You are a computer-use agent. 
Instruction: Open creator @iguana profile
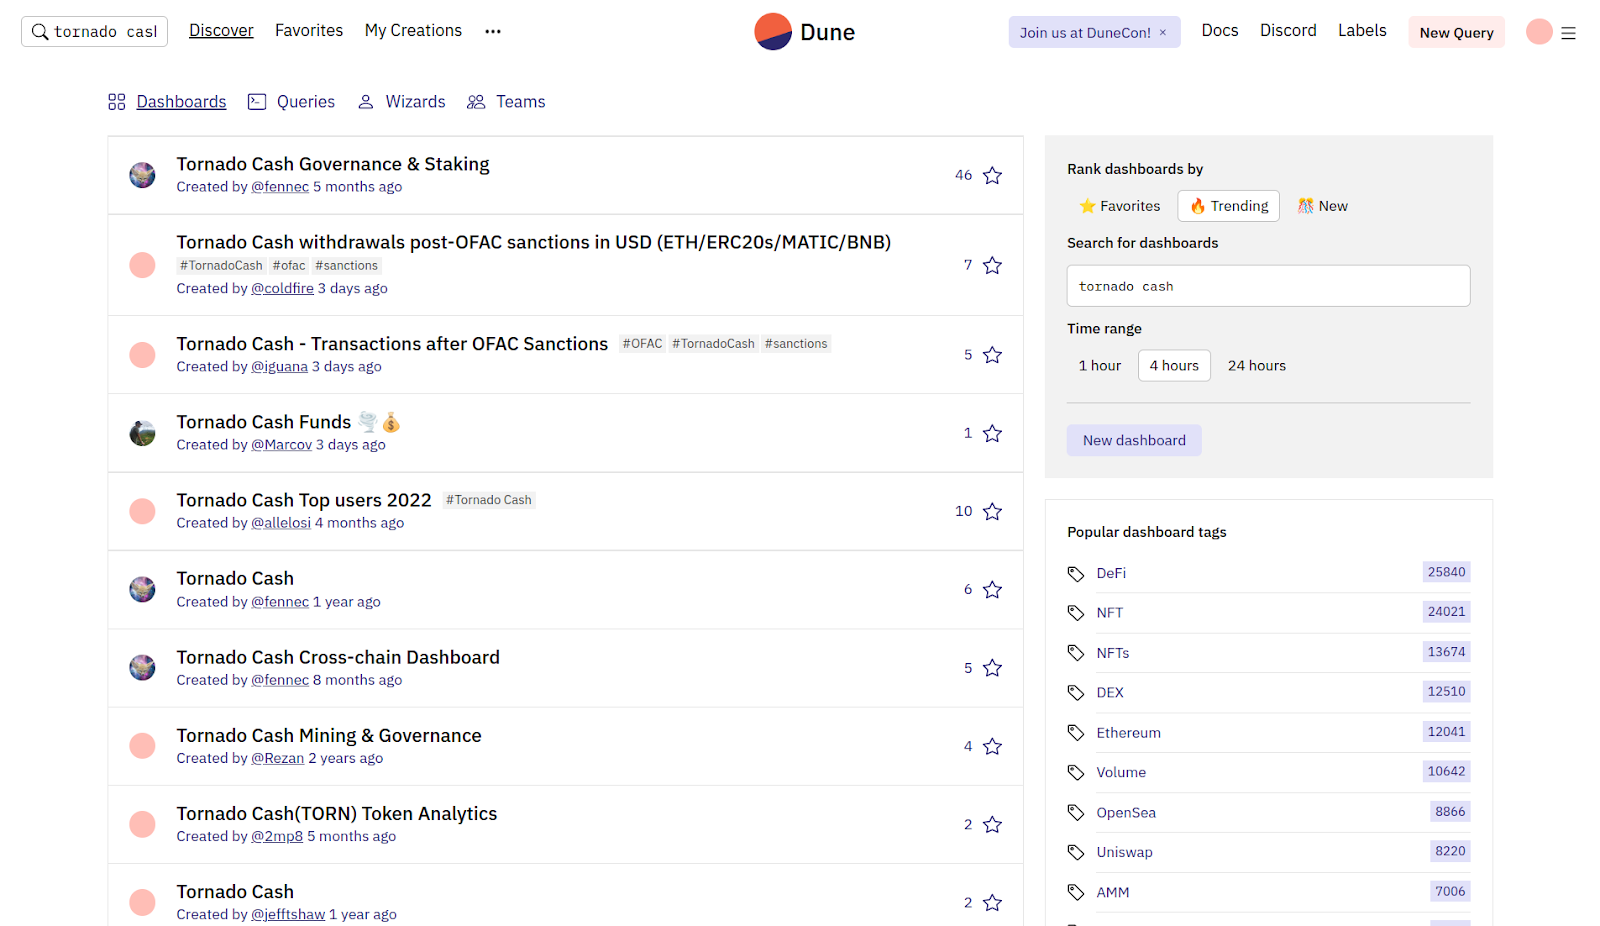tap(279, 367)
